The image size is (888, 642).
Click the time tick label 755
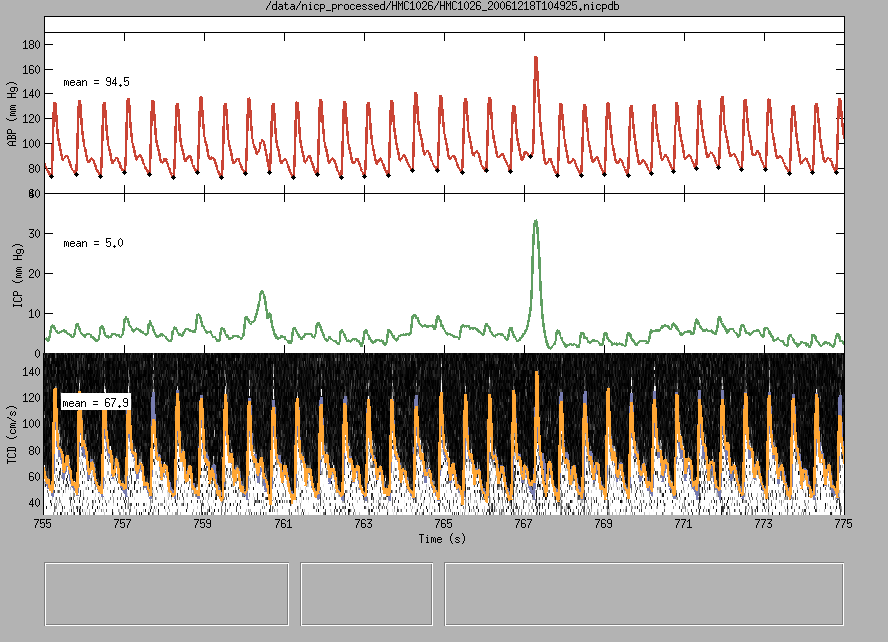[42, 524]
